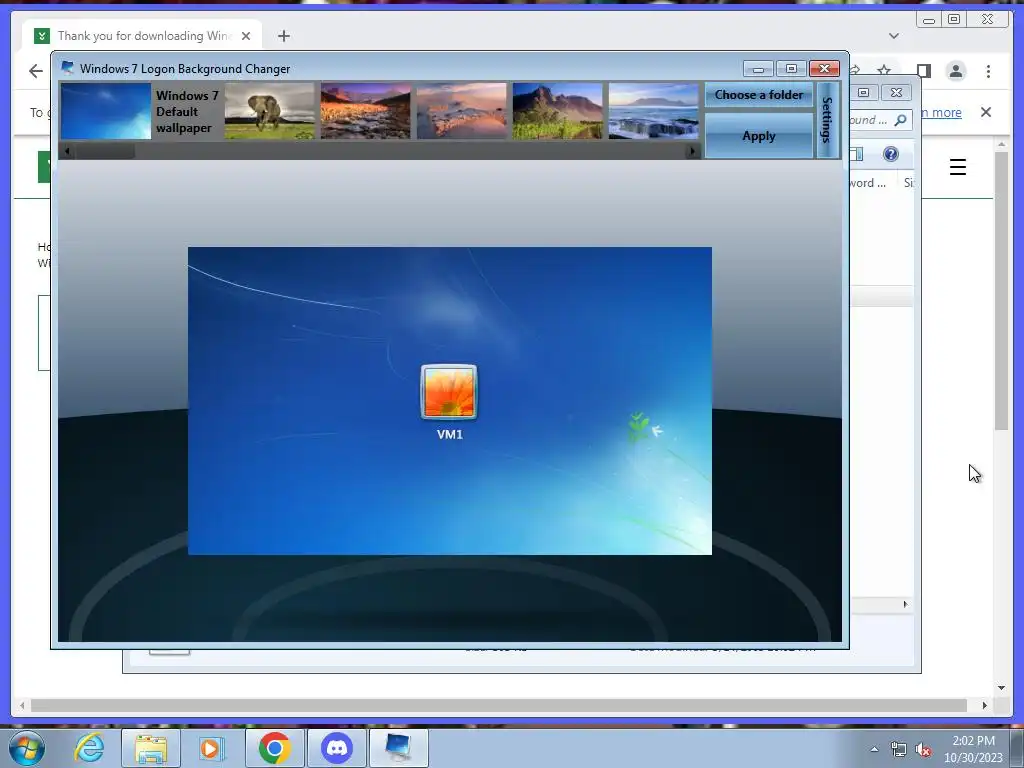Switch to Chrome on the taskbar
The width and height of the screenshot is (1024, 768).
click(x=274, y=748)
